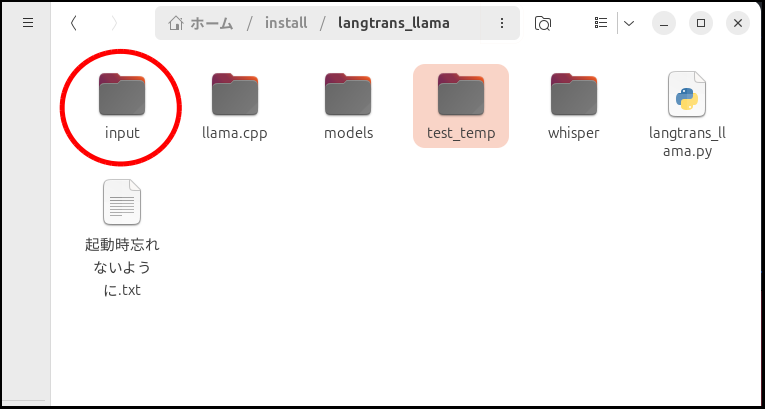Open the path bar three-dot menu
Image resolution: width=765 pixels, height=409 pixels.
tap(497, 22)
